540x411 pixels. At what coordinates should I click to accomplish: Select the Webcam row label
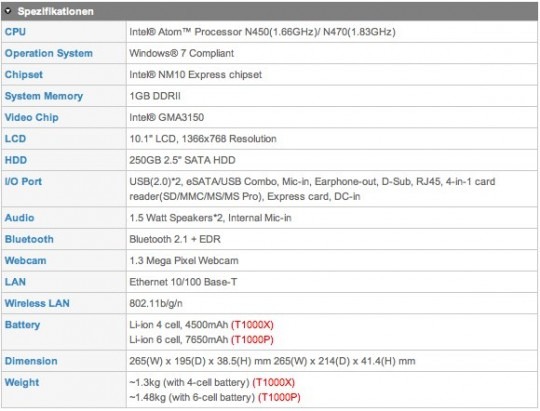(x=25, y=260)
